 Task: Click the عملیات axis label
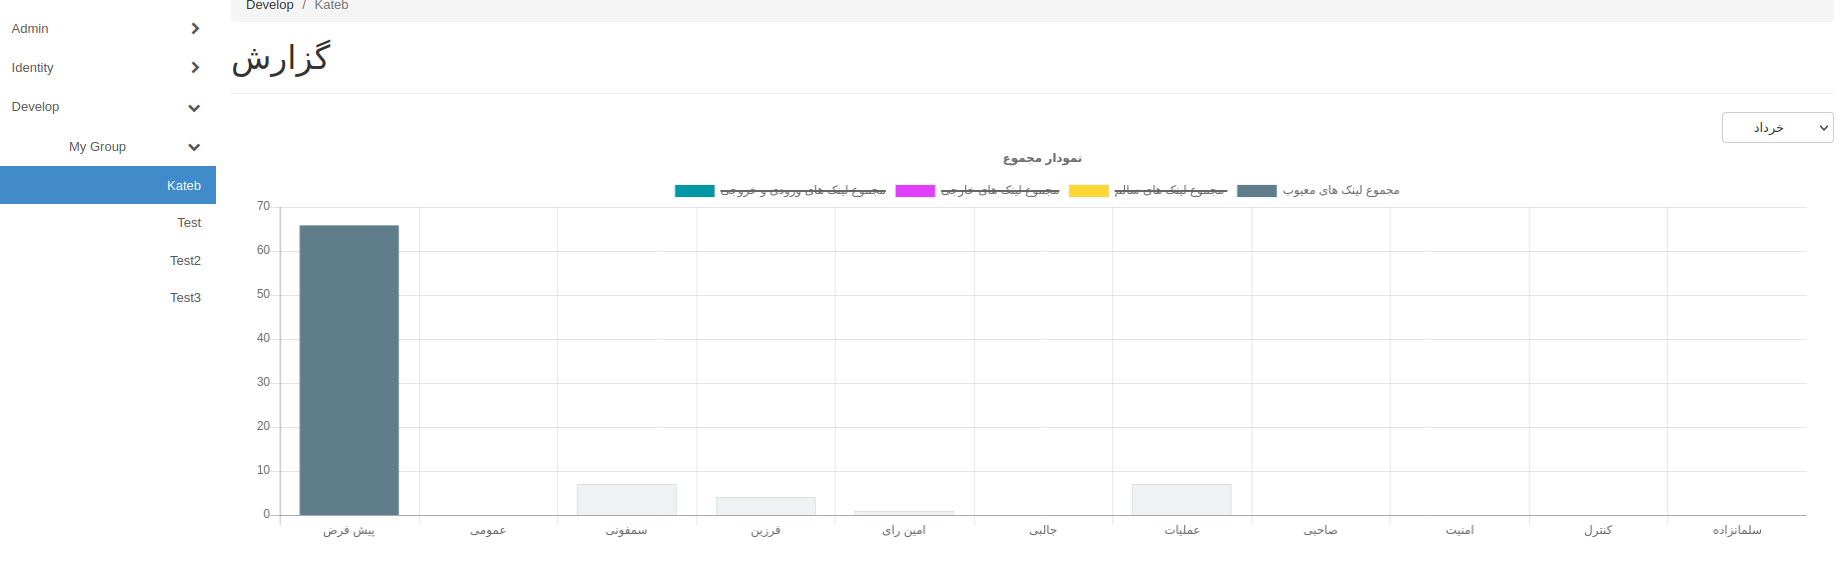pyautogui.click(x=1182, y=531)
